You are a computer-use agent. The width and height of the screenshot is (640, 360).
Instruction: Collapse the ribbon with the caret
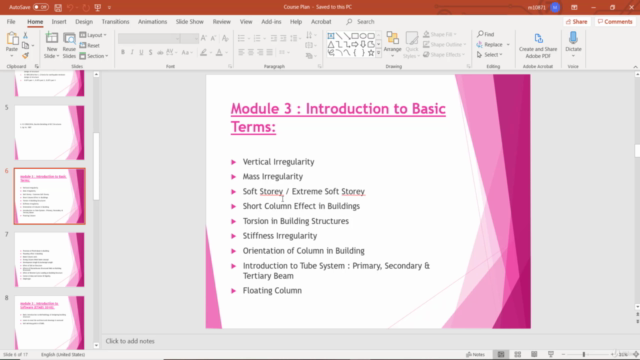coord(635,67)
